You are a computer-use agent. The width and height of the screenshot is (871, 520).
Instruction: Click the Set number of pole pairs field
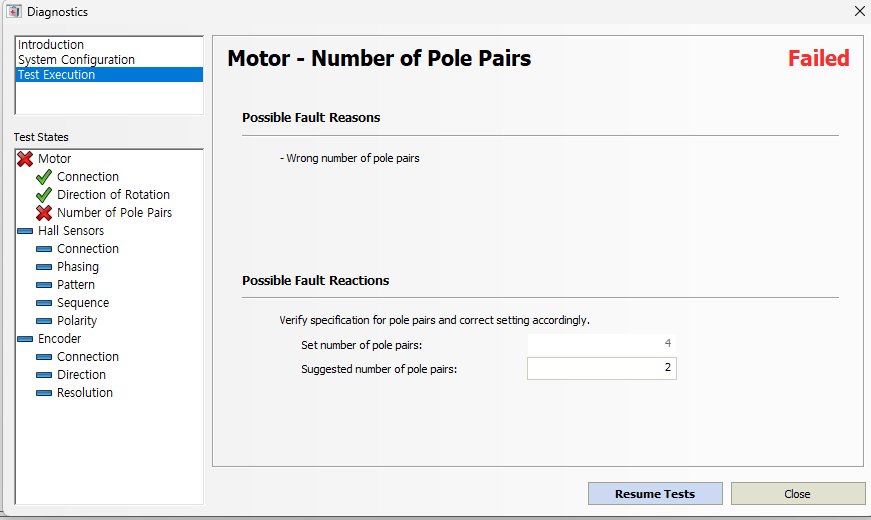602,344
